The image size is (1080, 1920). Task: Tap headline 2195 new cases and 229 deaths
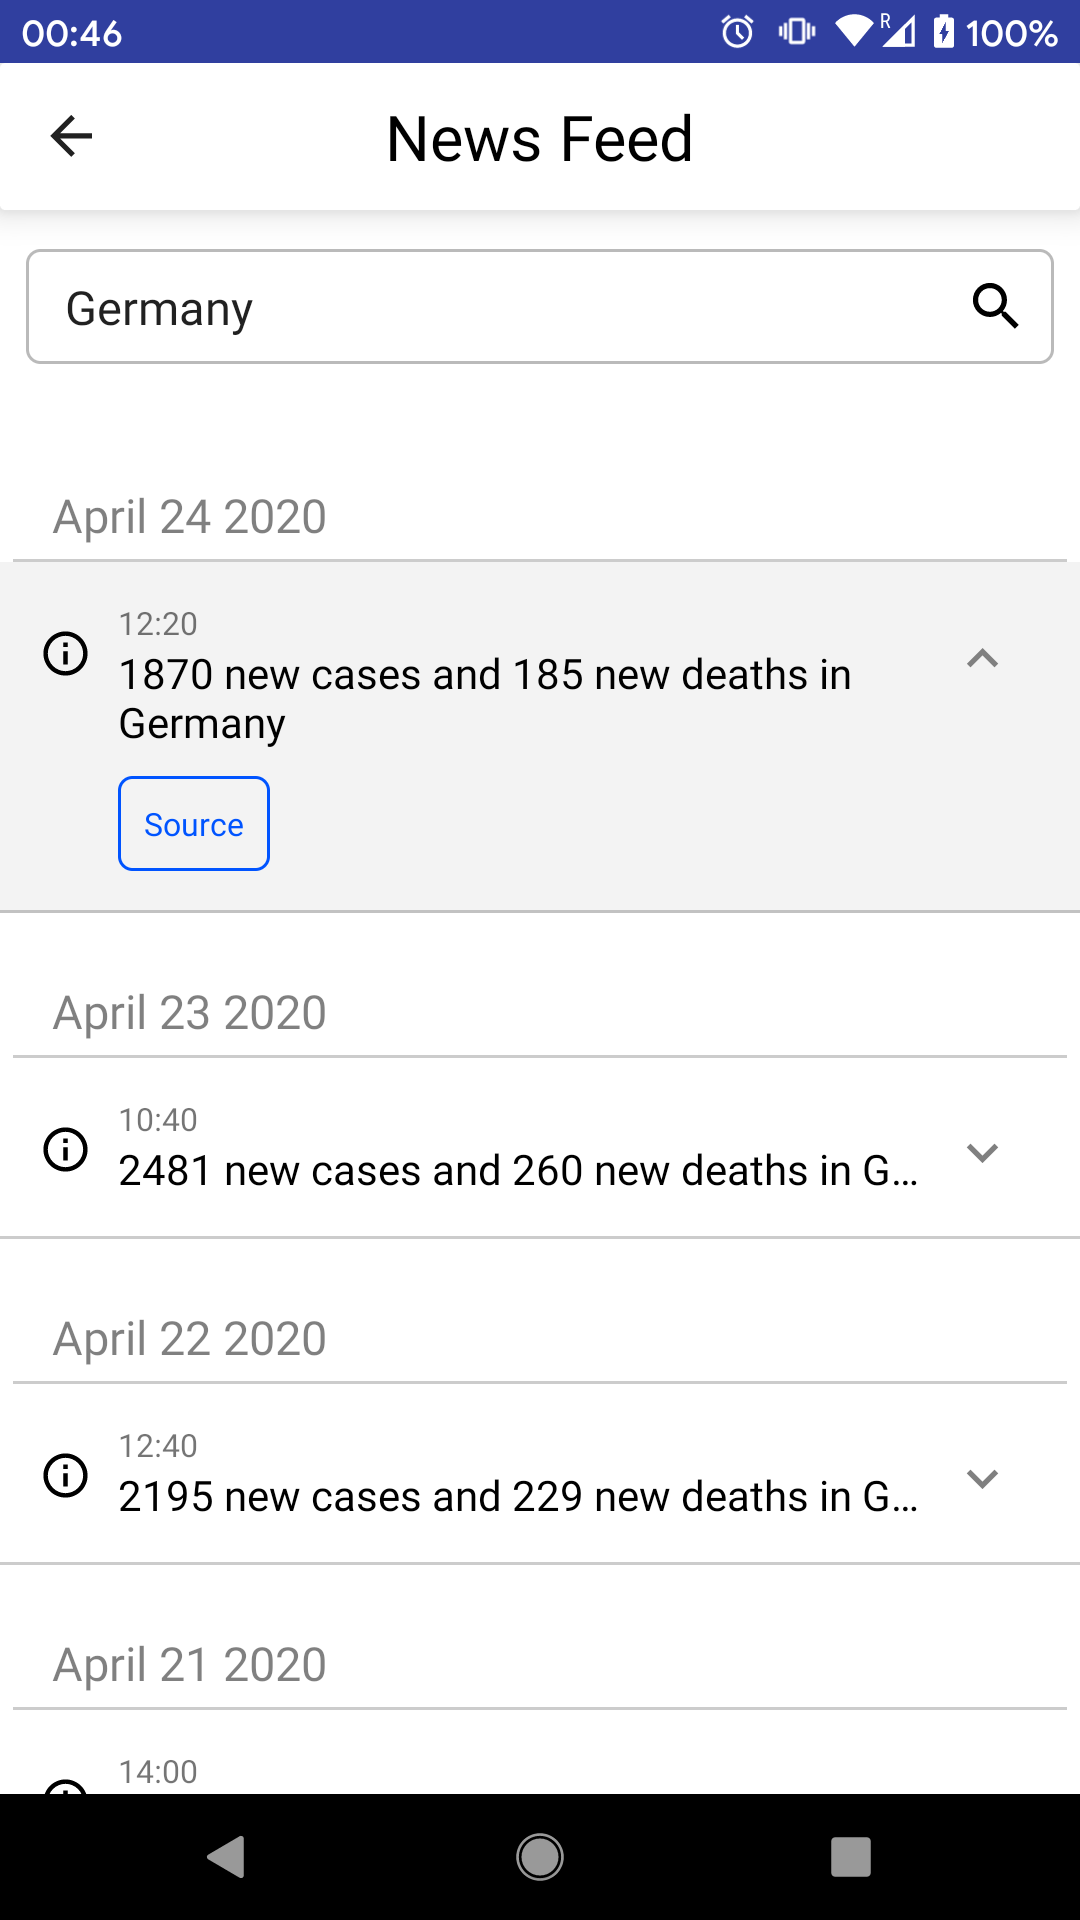click(518, 1497)
